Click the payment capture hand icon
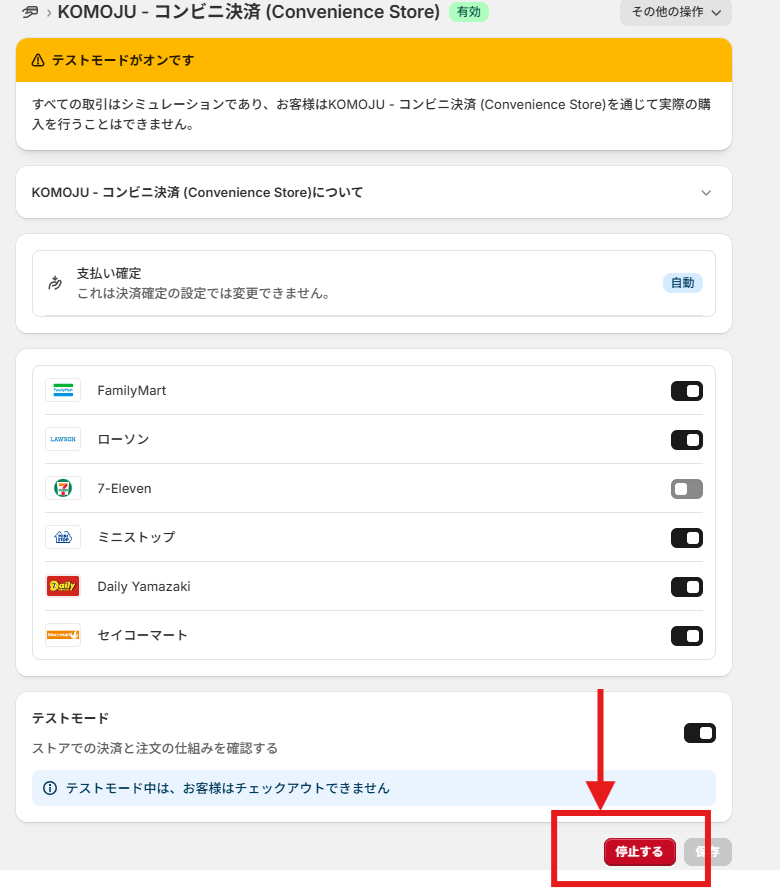The height and width of the screenshot is (888, 780). coord(55,283)
